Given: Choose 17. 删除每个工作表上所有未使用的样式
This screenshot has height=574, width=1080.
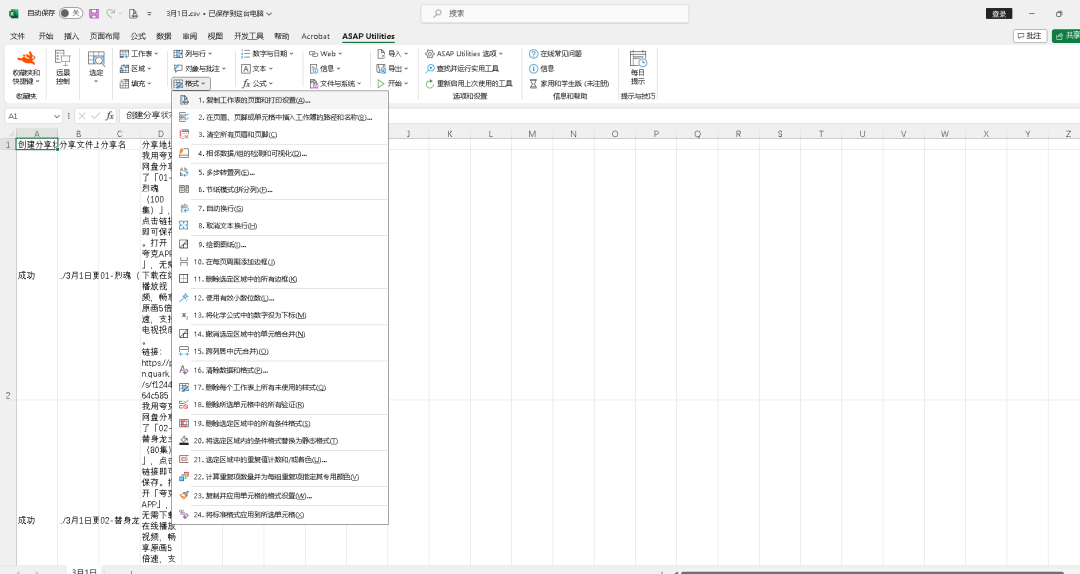Looking at the screenshot, I should (280, 387).
